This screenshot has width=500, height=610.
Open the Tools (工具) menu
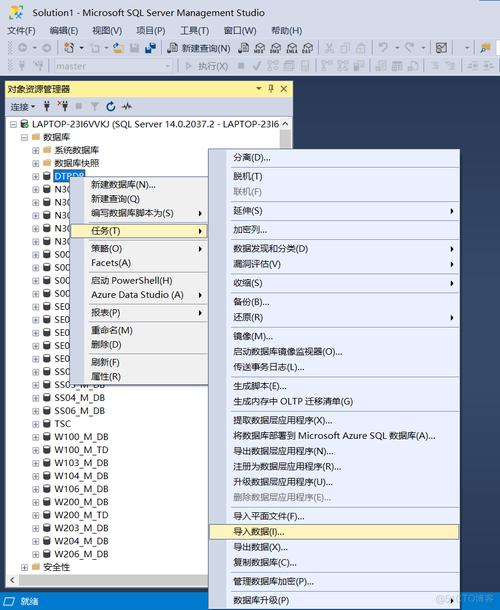pyautogui.click(x=195, y=31)
